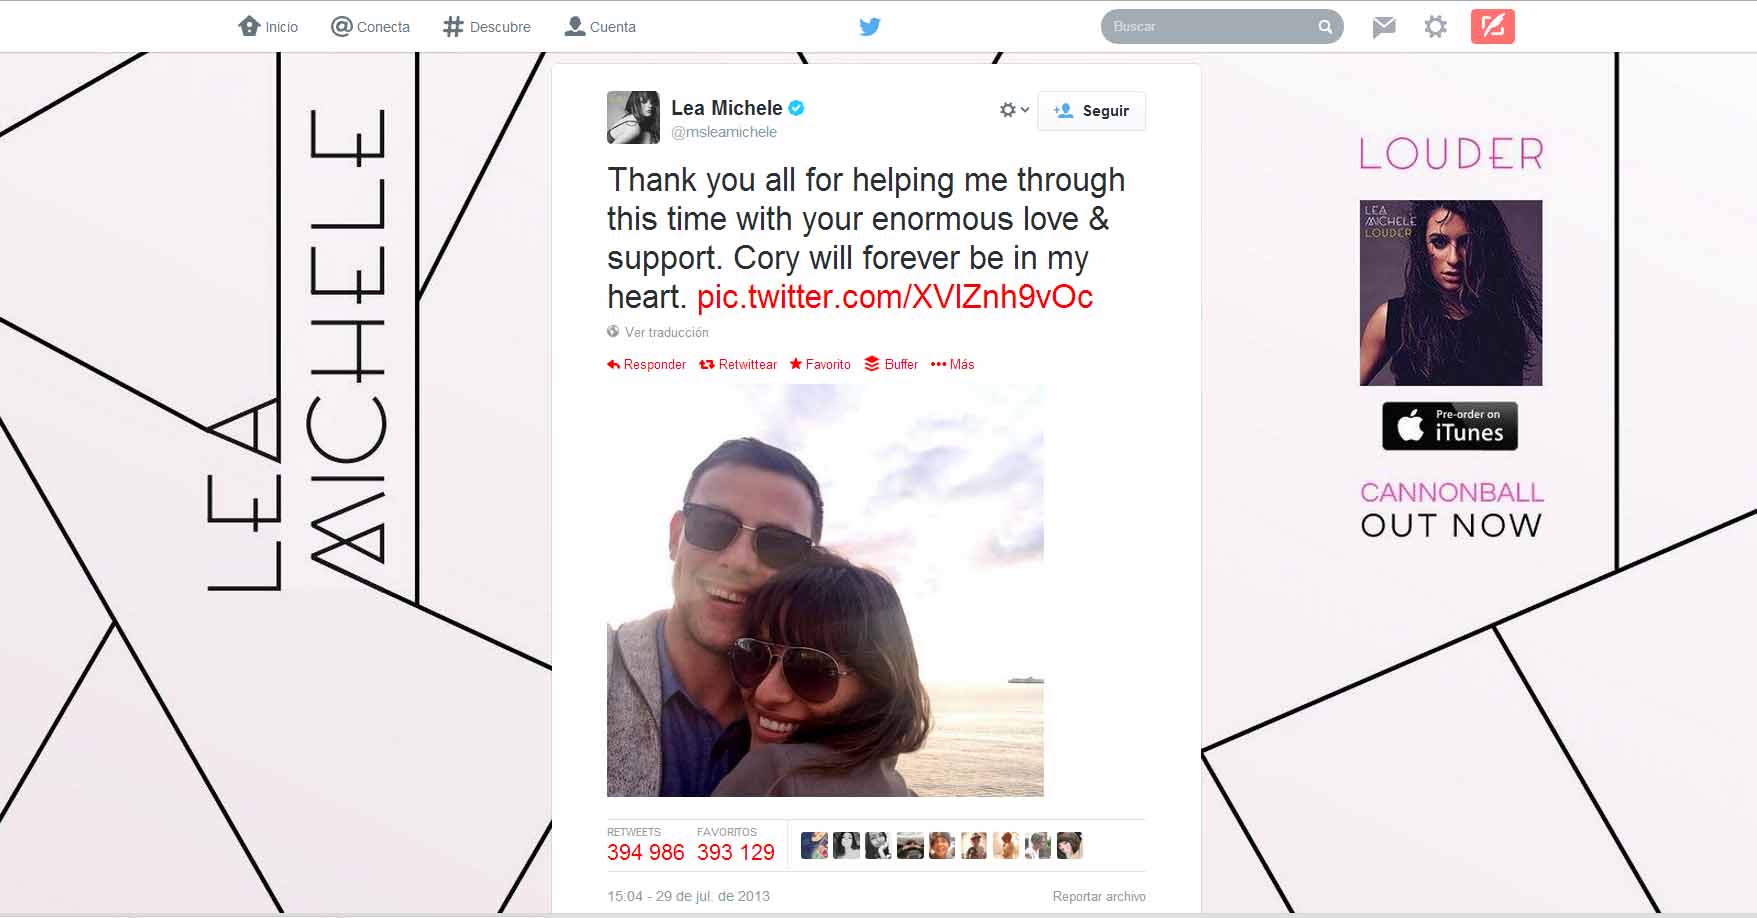Click the Twitter bird logo

[870, 27]
